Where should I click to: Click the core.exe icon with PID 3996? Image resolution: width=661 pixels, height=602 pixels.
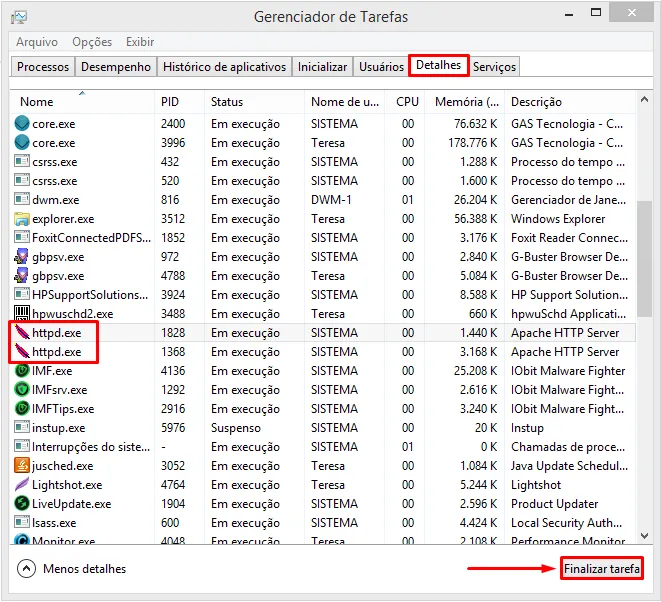[x=21, y=142]
